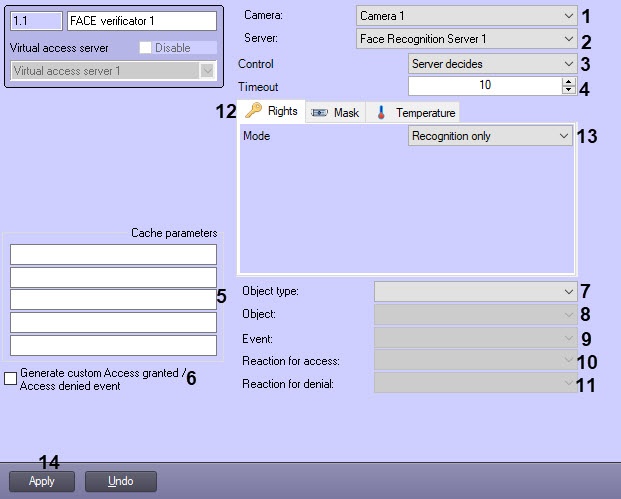Switch to the Temperature tab
Viewport: 621px width, 499px height.
coord(415,113)
